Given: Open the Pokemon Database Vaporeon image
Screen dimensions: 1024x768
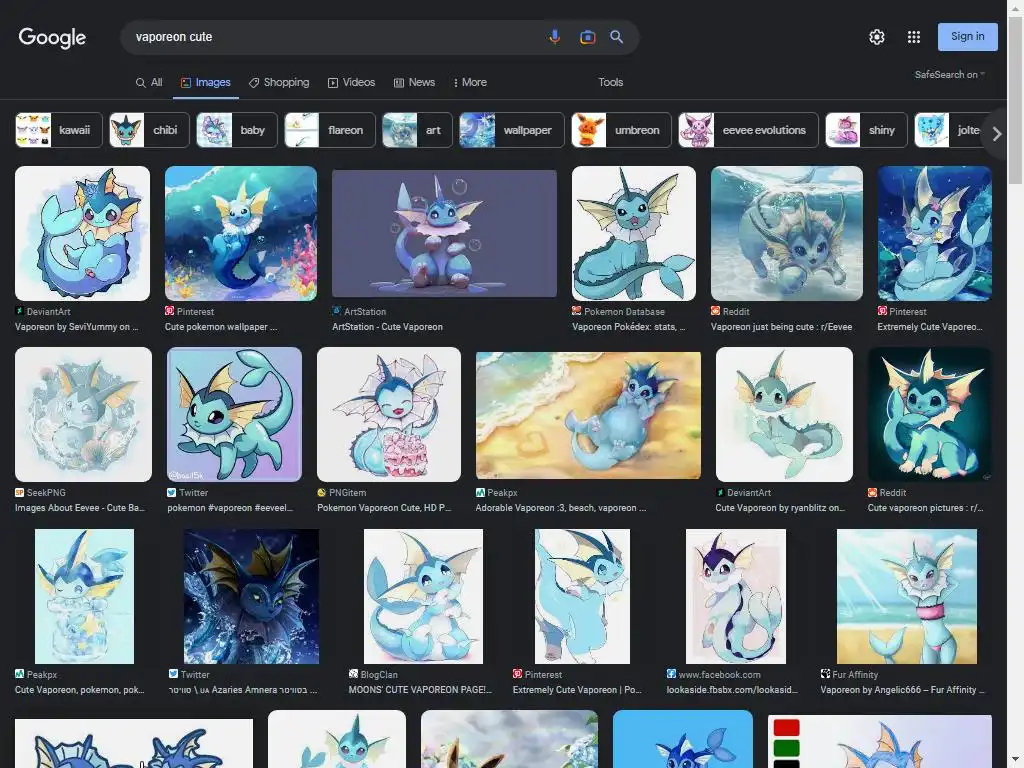Looking at the screenshot, I should (x=634, y=233).
